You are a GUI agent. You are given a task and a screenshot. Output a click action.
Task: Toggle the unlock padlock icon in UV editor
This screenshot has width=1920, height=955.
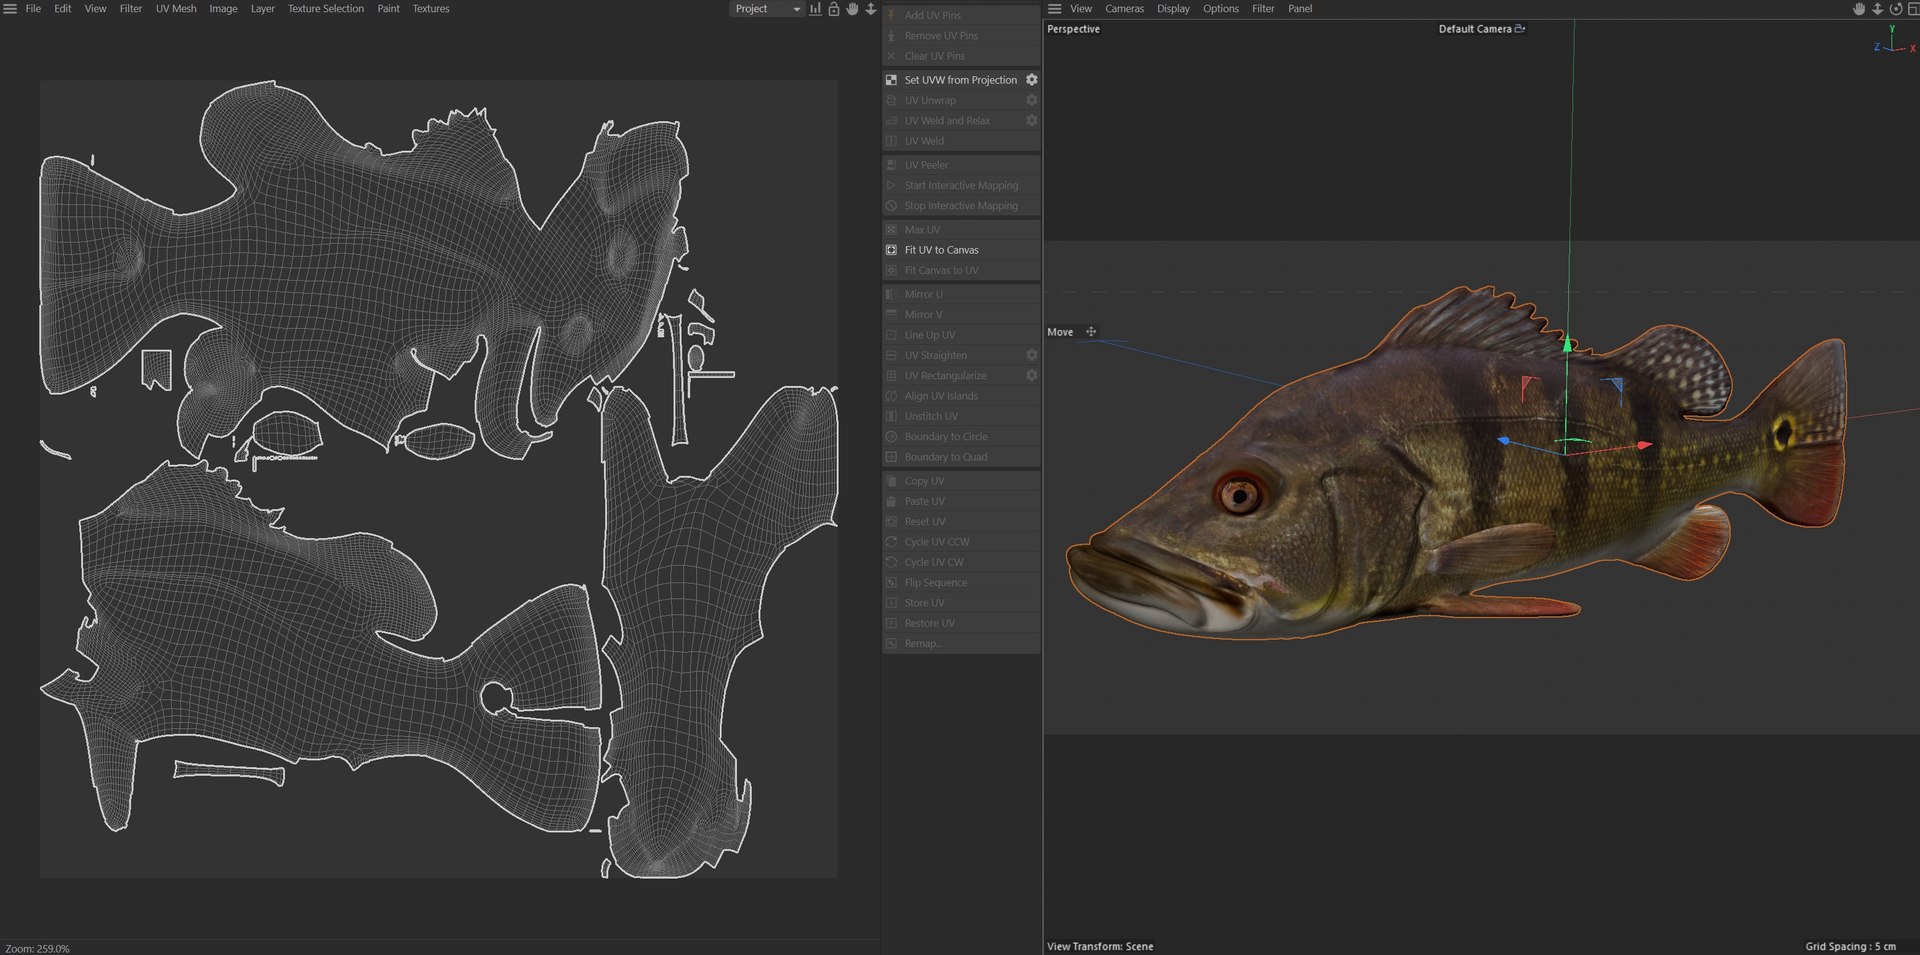pos(833,9)
